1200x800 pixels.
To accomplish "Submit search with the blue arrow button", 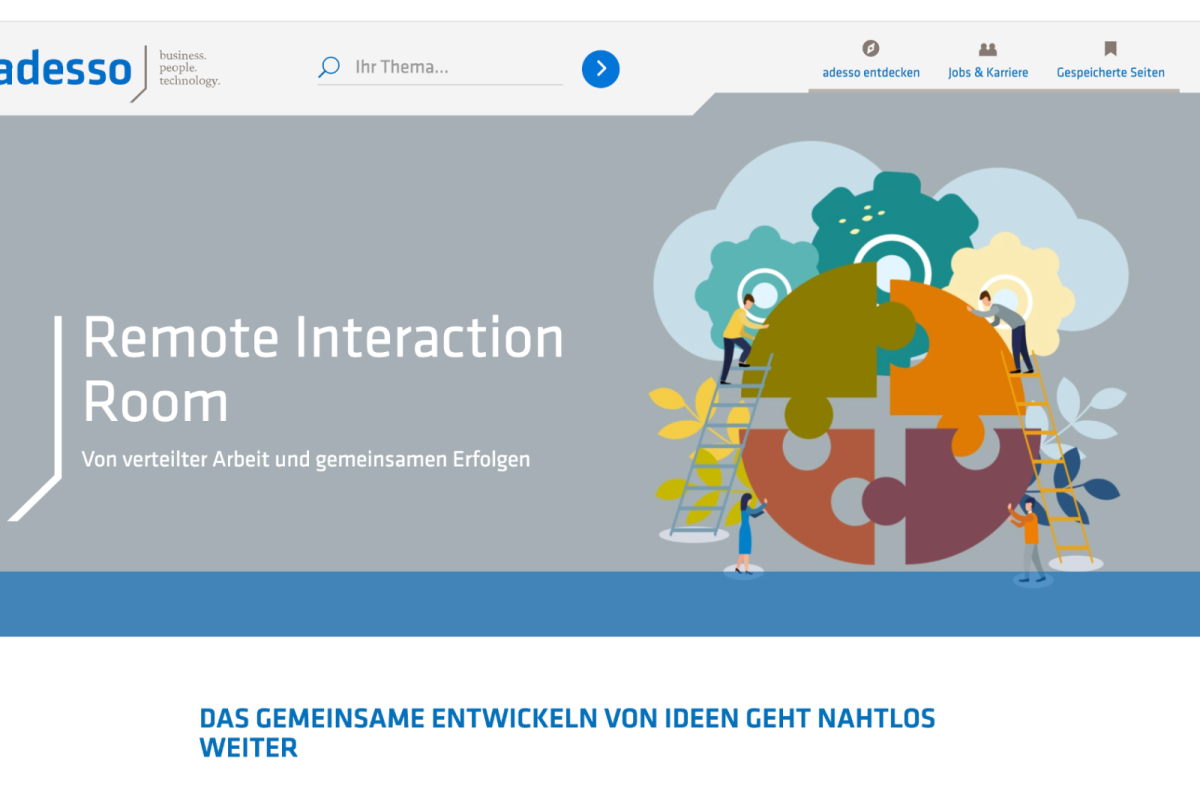I will tap(601, 68).
